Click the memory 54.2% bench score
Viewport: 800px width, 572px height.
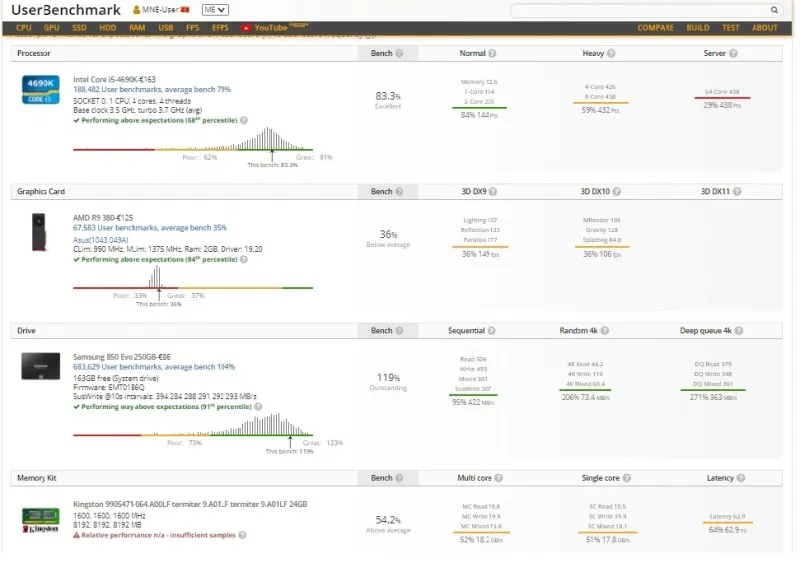(388, 520)
